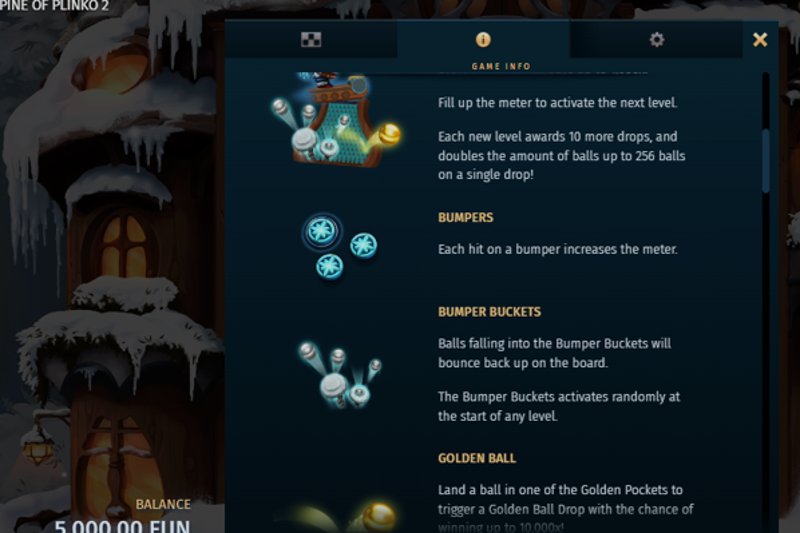This screenshot has width=800, height=533.
Task: Click the BUMPER BUCKETS heading
Action: click(x=489, y=312)
